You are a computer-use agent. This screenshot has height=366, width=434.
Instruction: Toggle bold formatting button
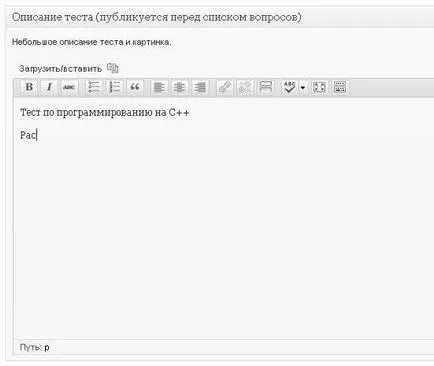(x=29, y=87)
